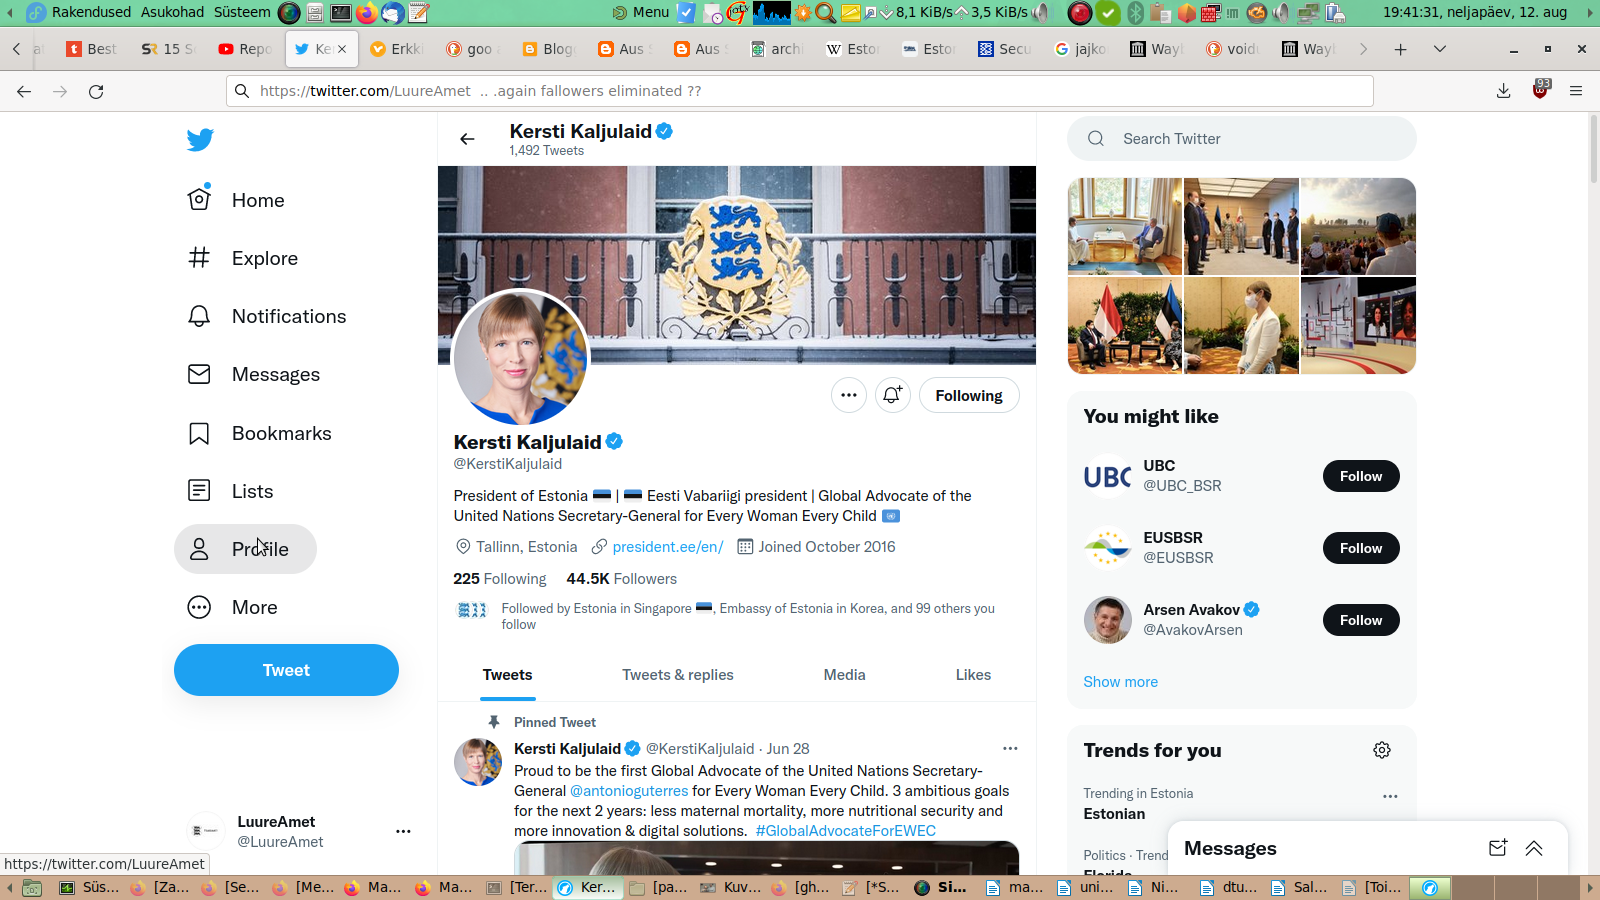Open the Trends settings gear
The width and height of the screenshot is (1600, 900).
click(x=1382, y=750)
